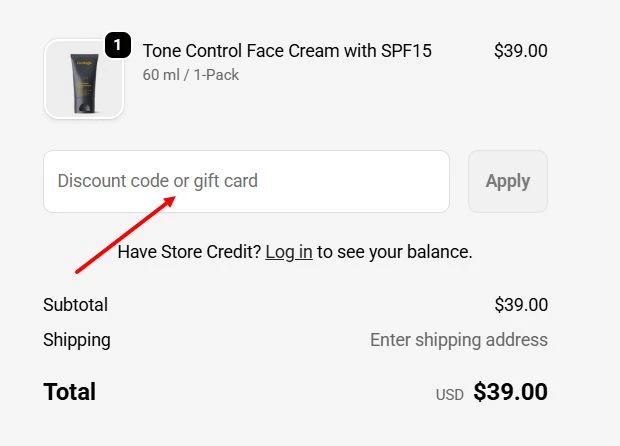Select the 60 ml / 1-Pack variant text
Image resolution: width=620 pixels, height=446 pixels.
(x=190, y=75)
